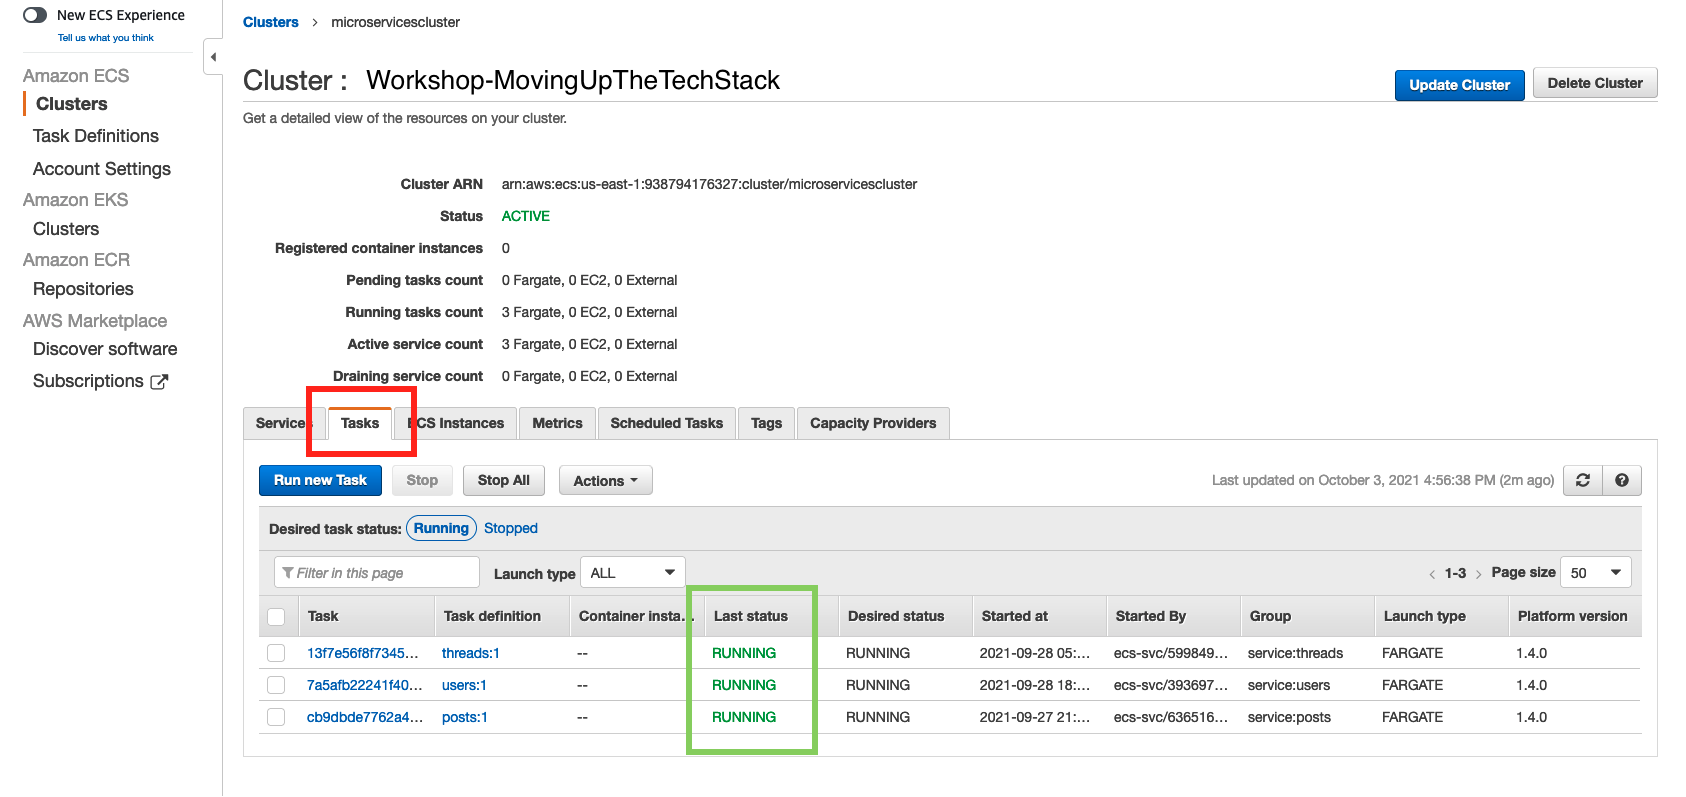Viewport: 1686px width, 797px height.
Task: Open the Page size 50 dropdown
Action: (x=1596, y=573)
